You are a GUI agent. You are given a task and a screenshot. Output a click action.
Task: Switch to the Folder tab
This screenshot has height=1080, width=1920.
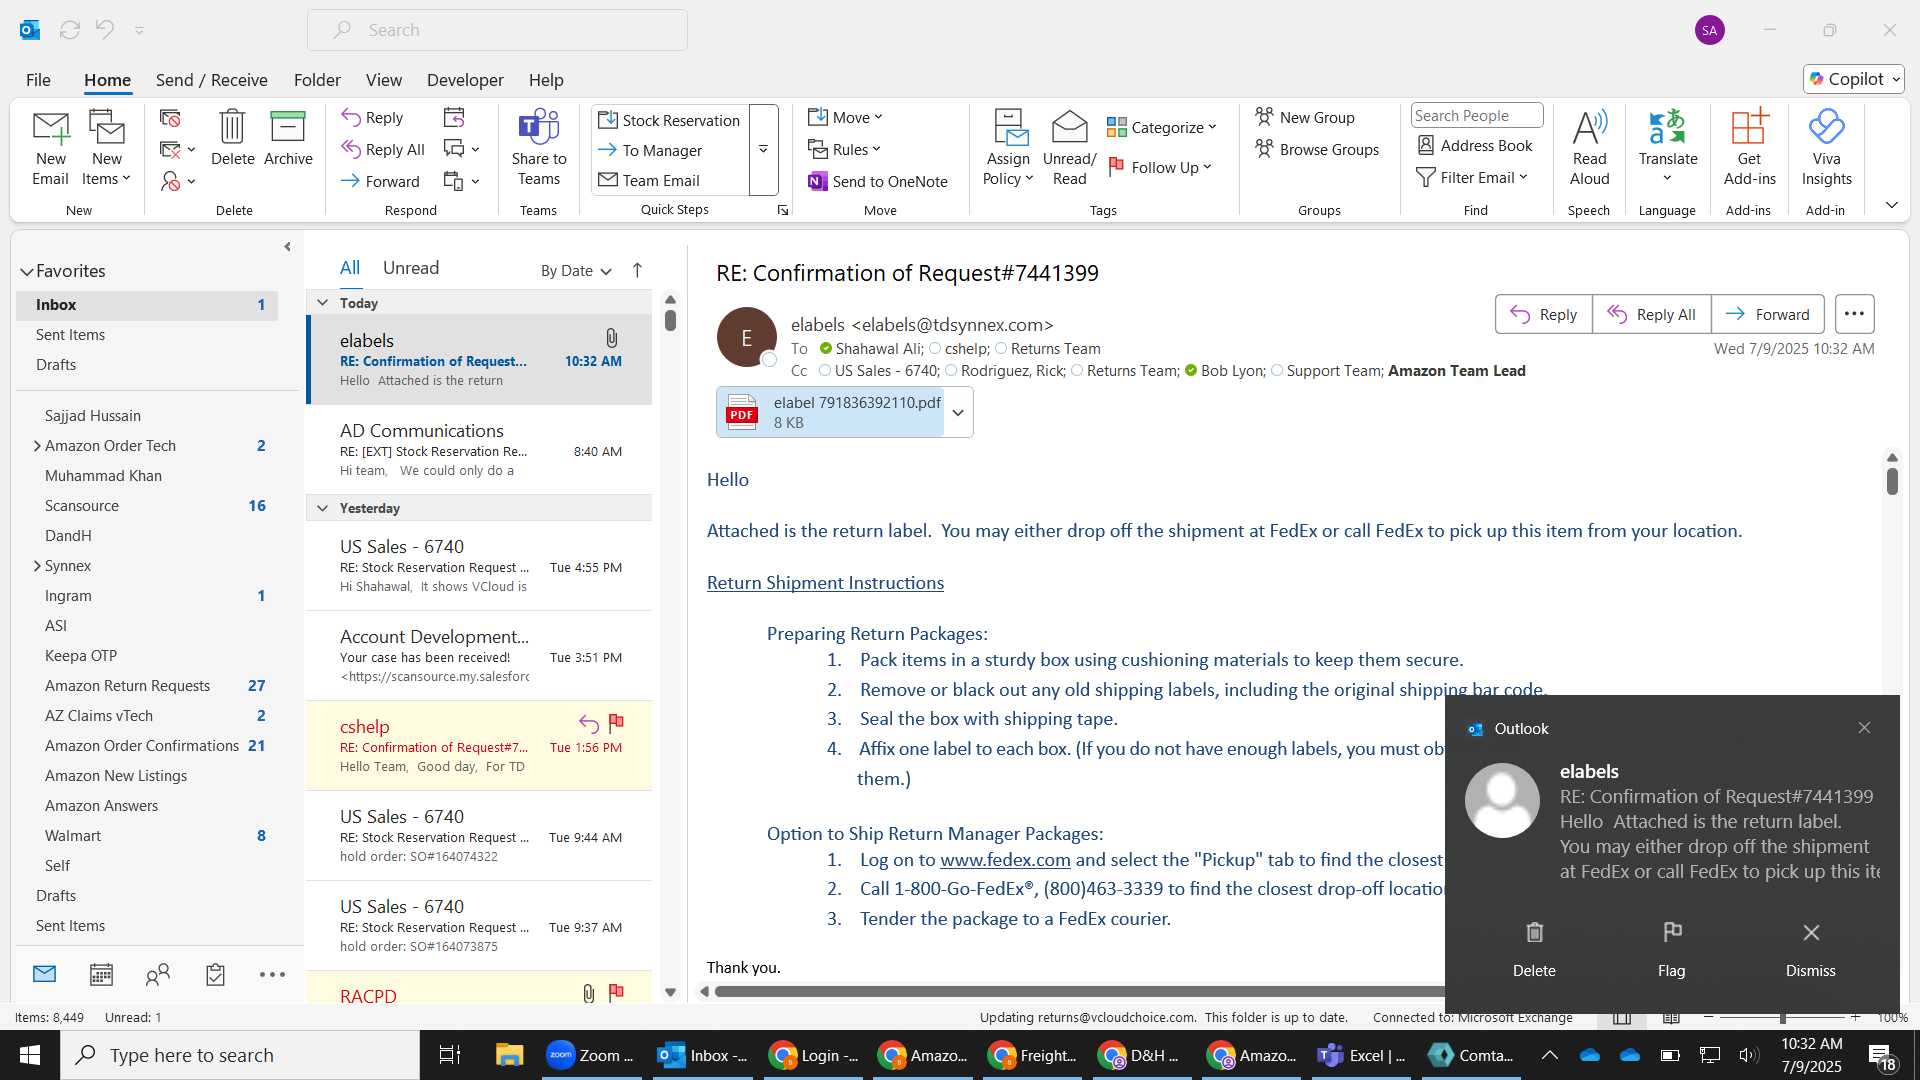click(x=317, y=80)
